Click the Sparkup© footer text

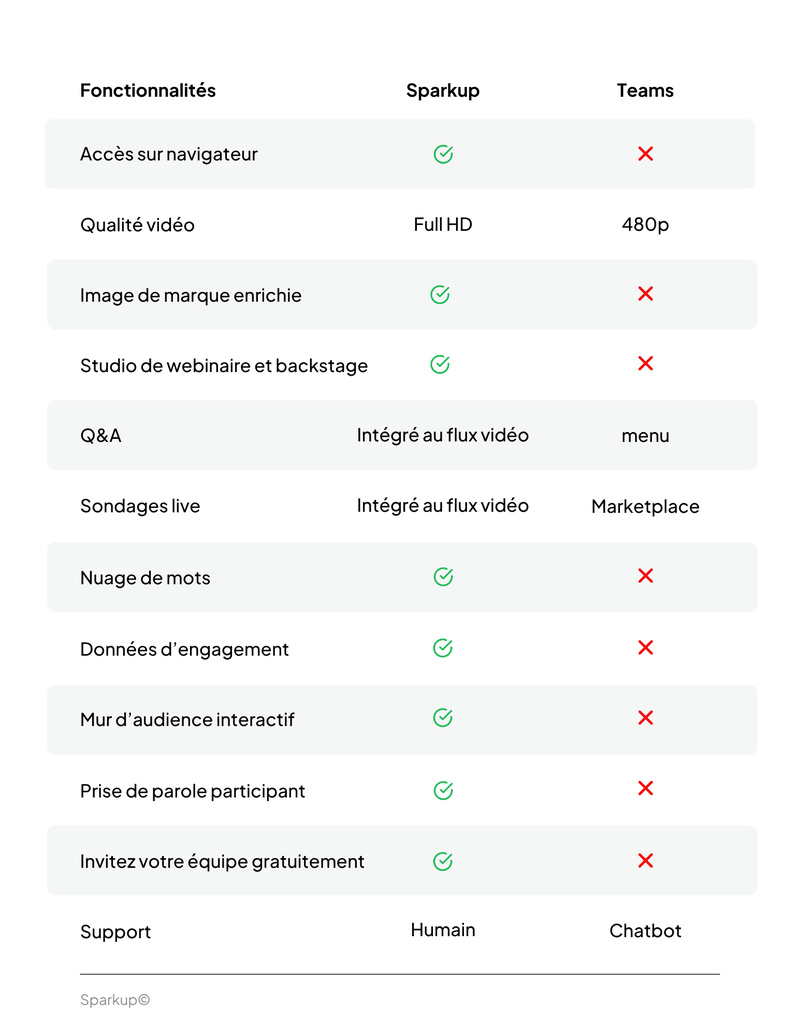coord(115,1000)
